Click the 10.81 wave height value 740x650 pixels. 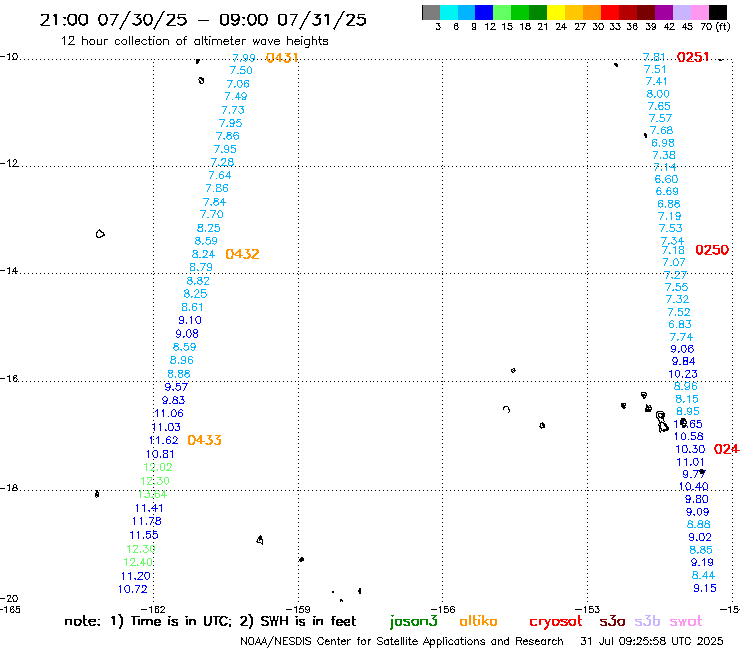tap(160, 454)
